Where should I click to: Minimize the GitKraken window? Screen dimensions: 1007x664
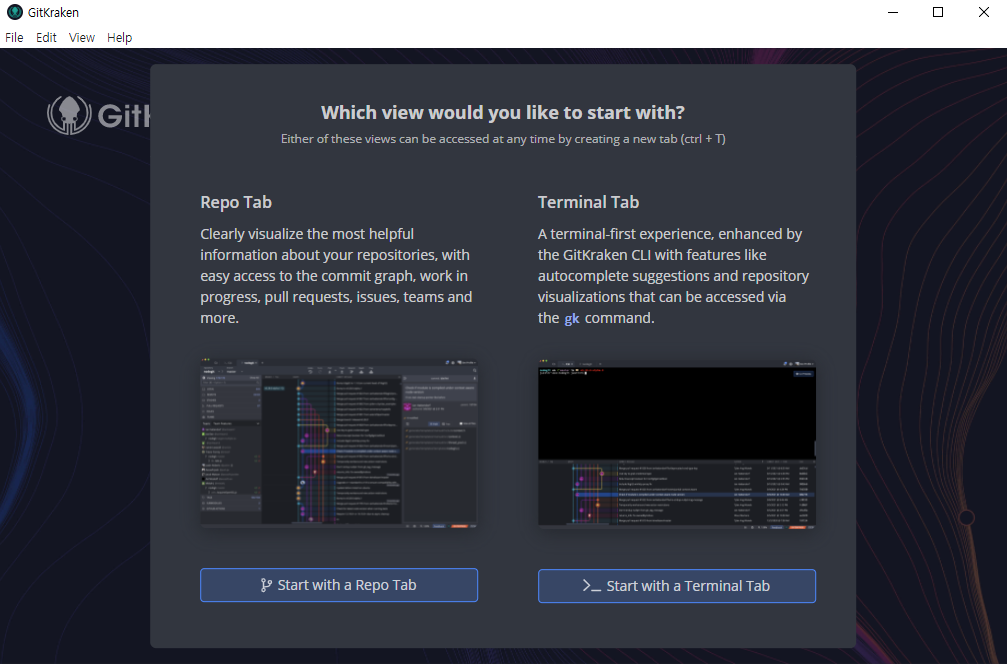(893, 12)
